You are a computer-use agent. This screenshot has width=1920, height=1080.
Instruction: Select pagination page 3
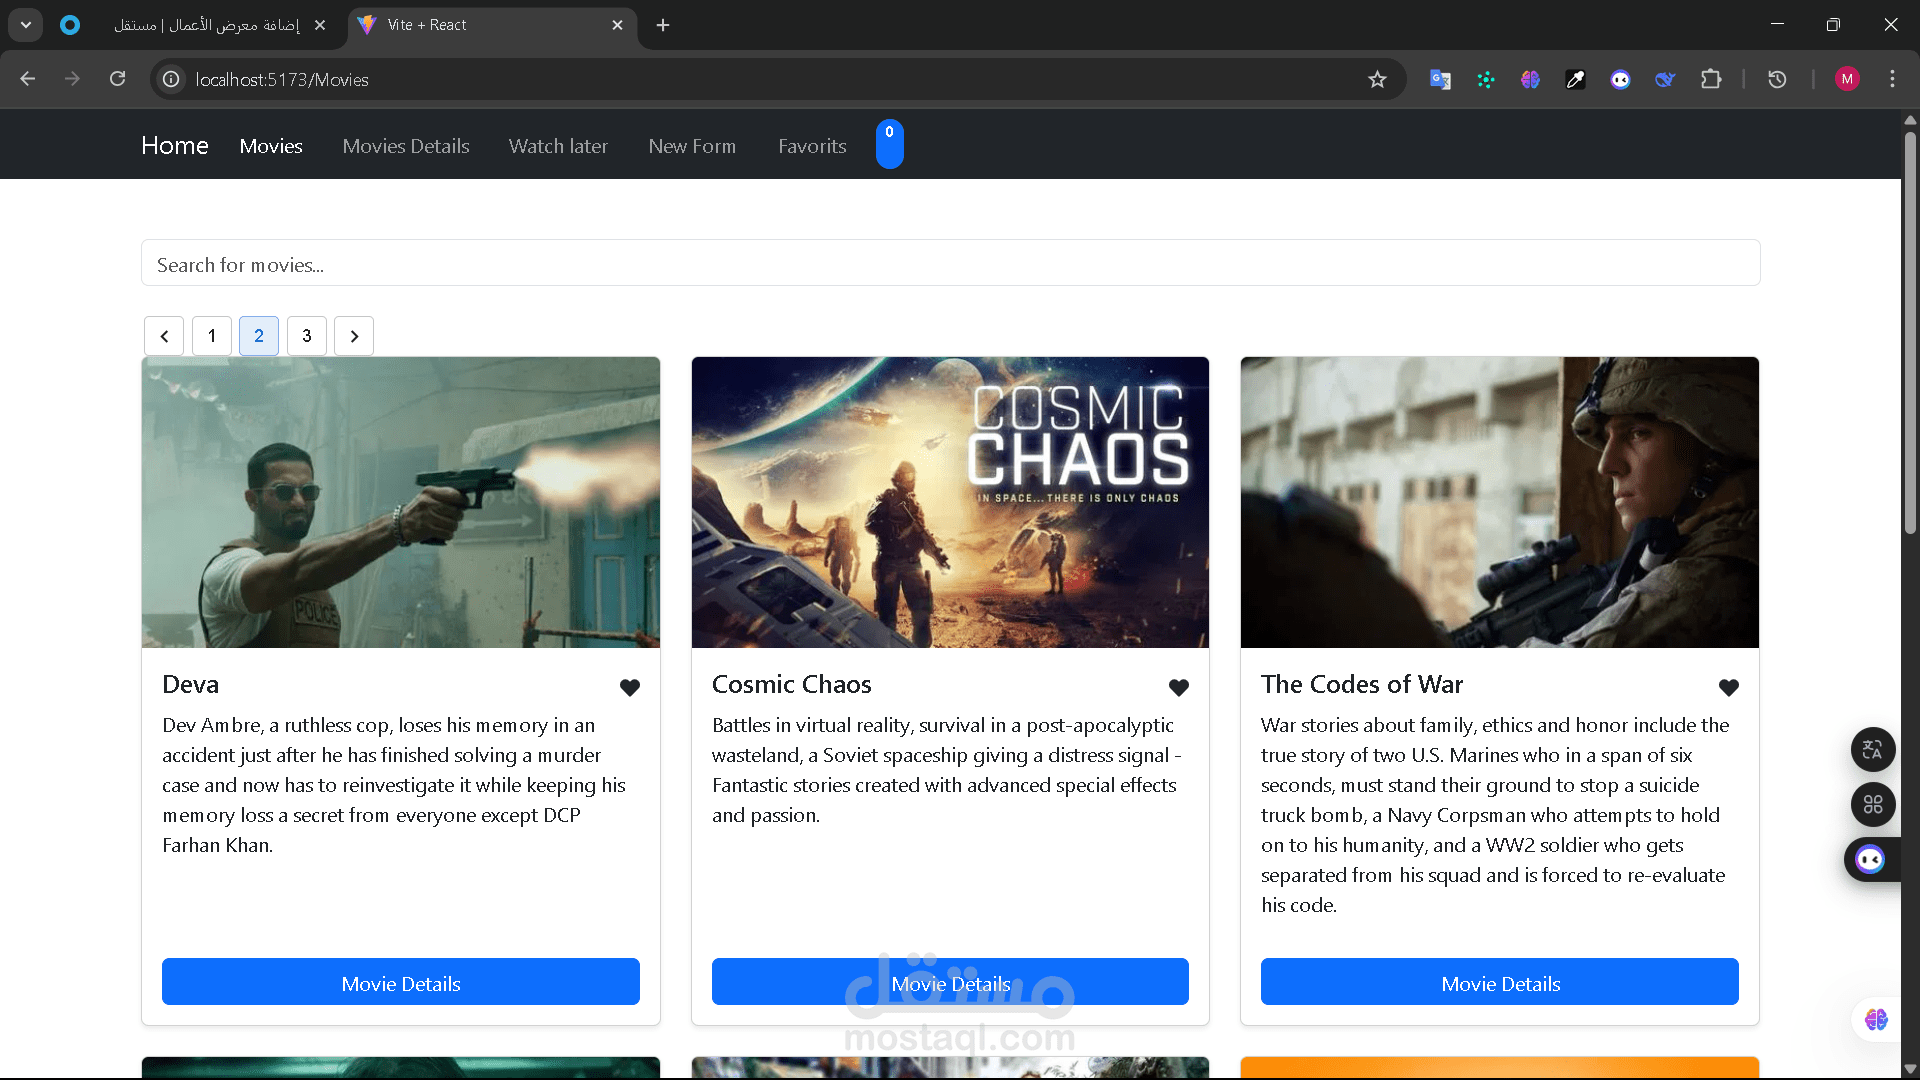point(307,336)
